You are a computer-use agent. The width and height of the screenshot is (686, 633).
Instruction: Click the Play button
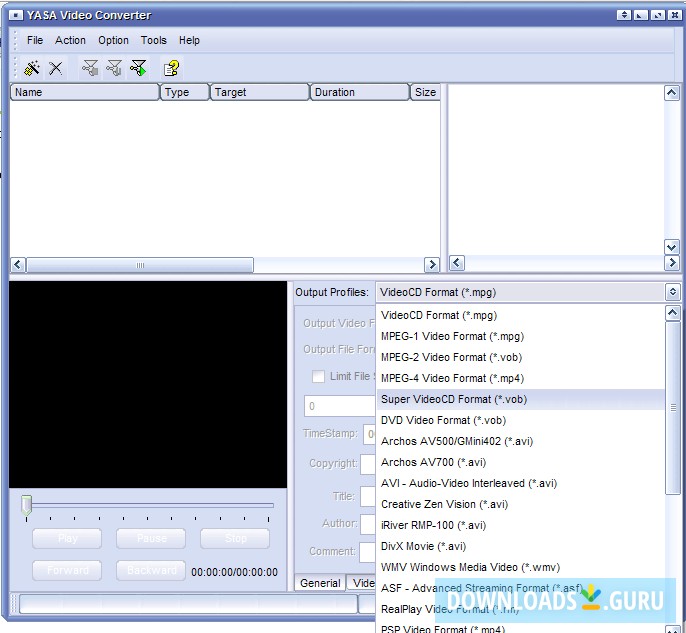coord(67,538)
